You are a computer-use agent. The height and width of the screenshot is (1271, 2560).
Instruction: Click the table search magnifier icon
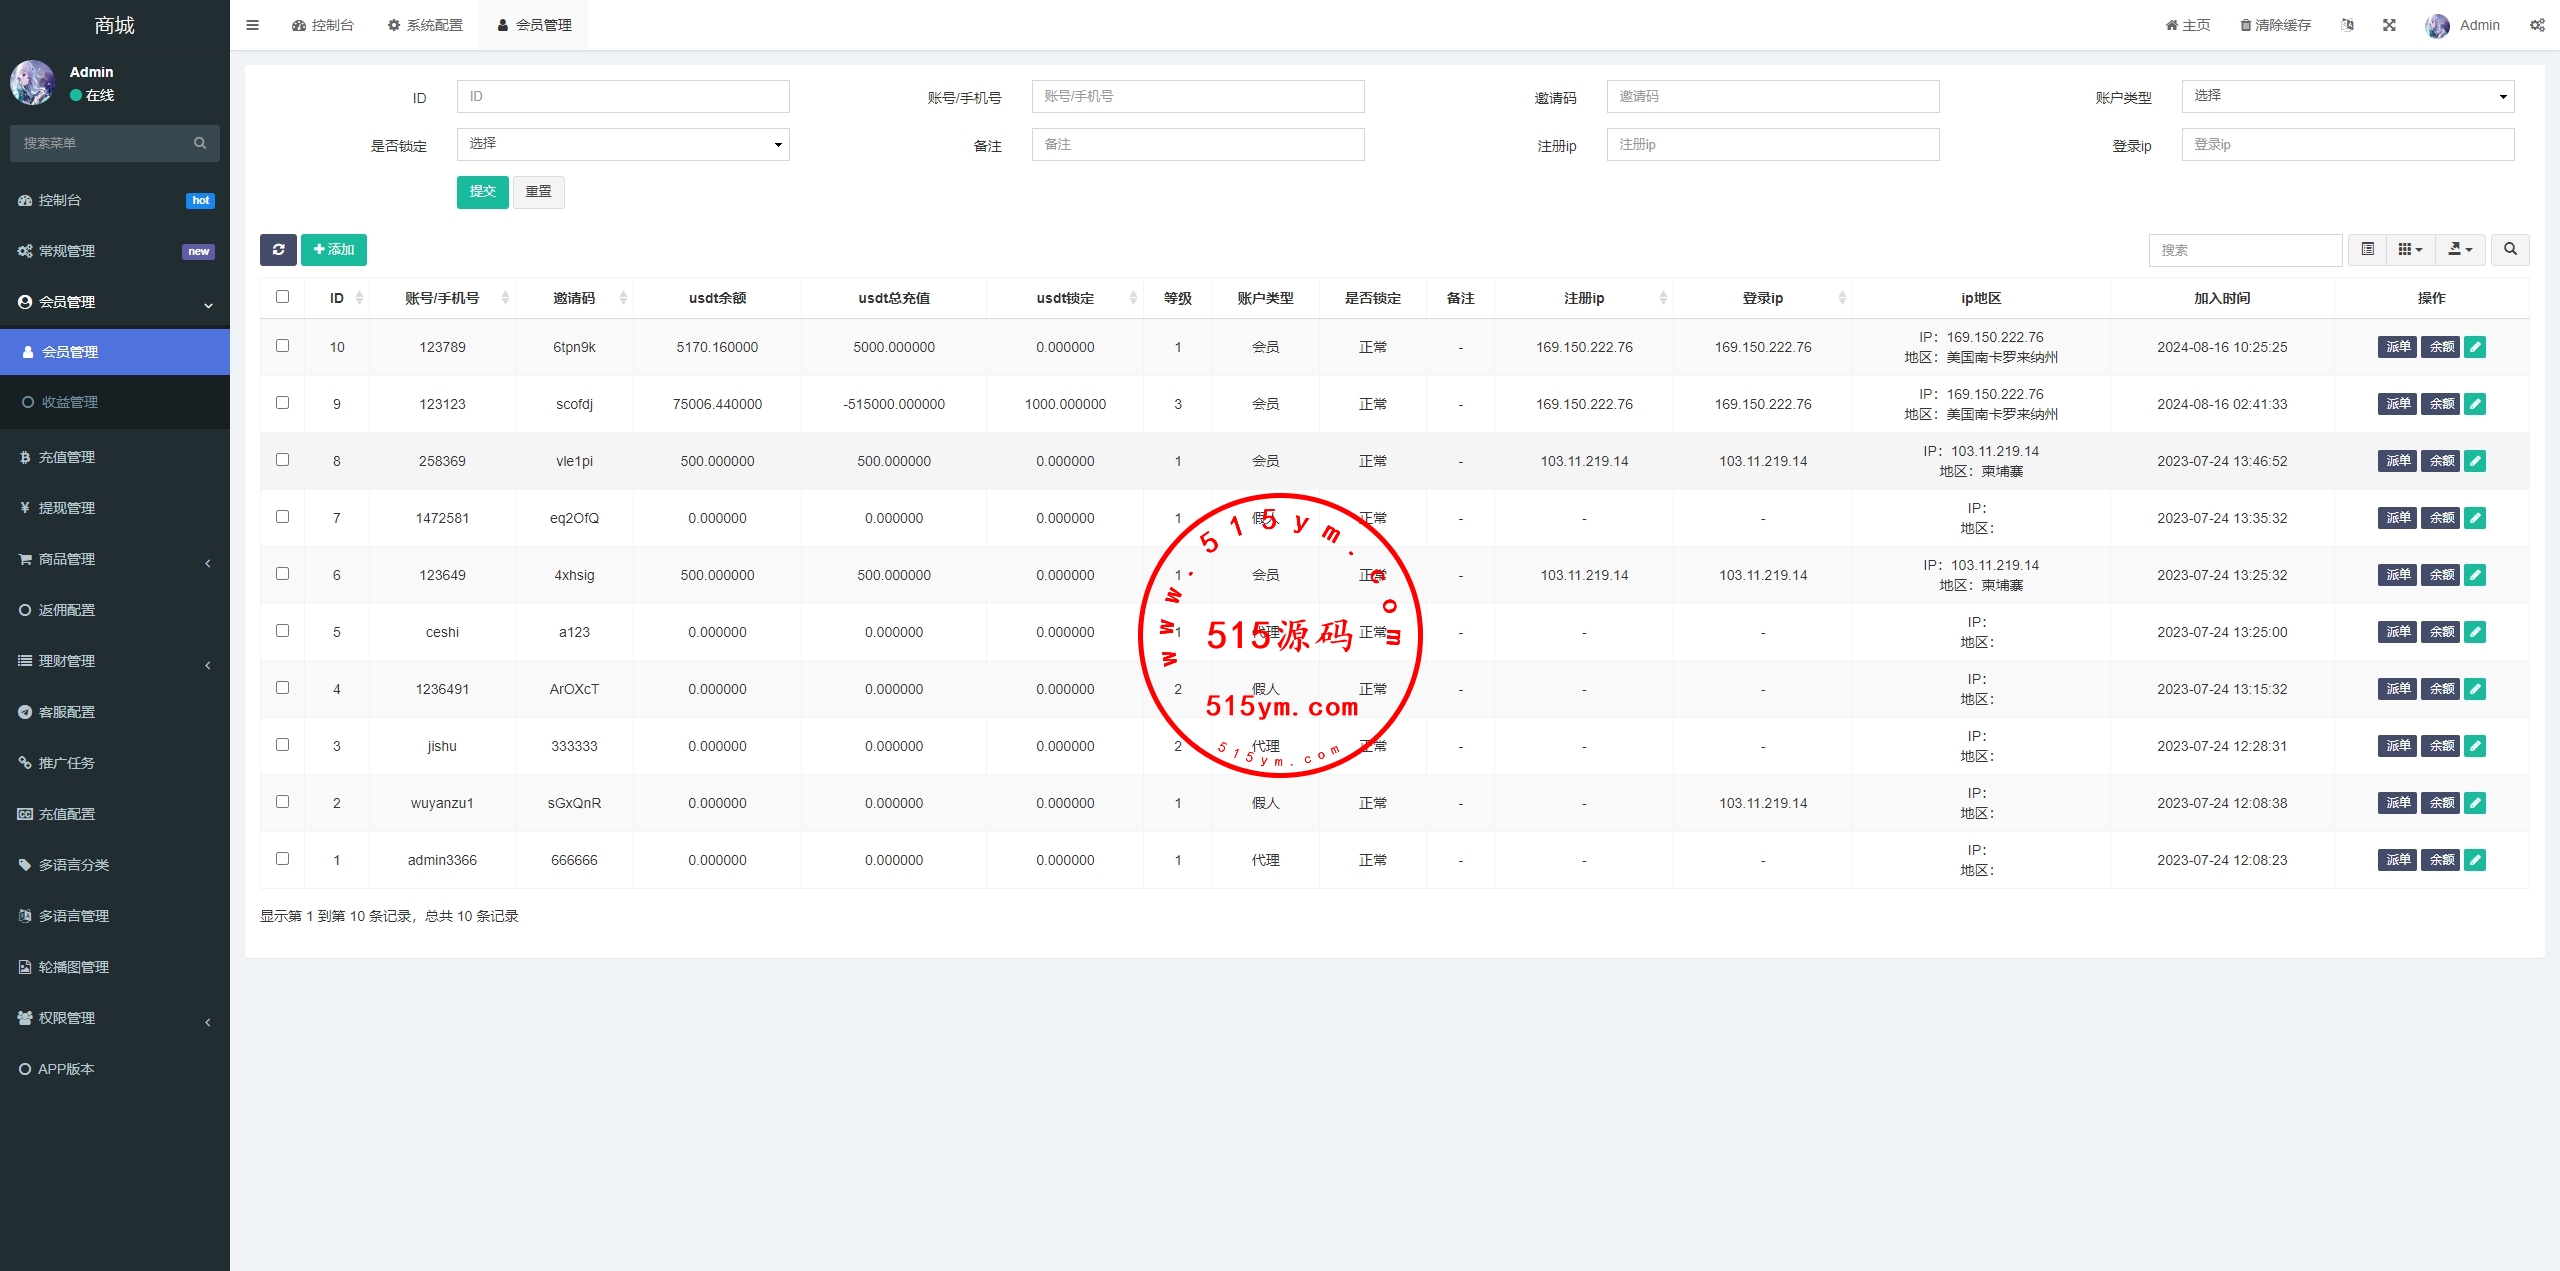[x=2510, y=250]
